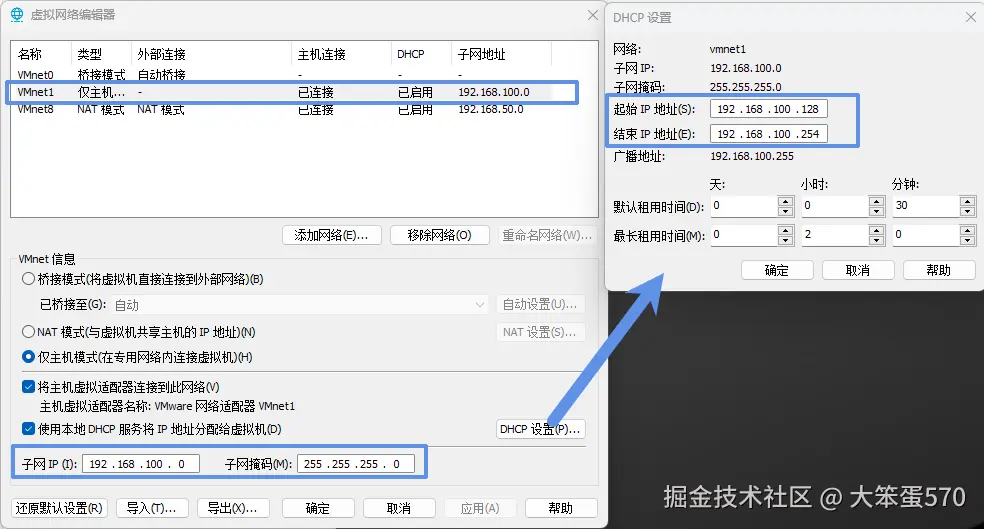Click the 主机连接 column header

(341, 55)
